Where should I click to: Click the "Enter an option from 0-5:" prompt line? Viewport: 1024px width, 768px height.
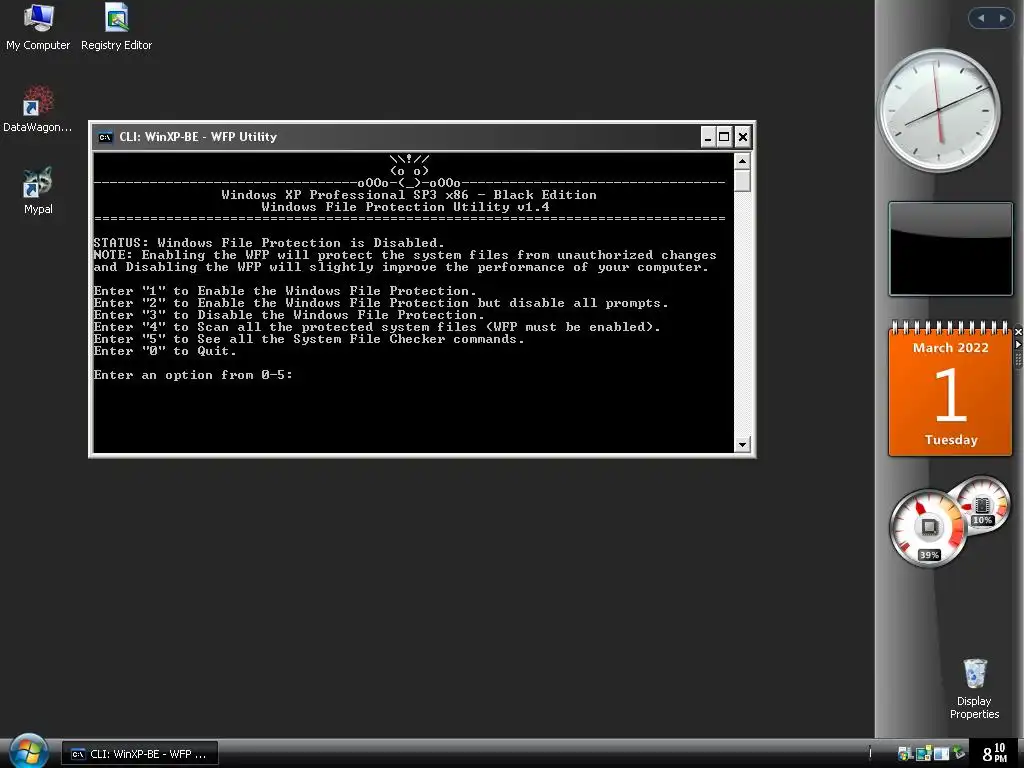tap(193, 375)
